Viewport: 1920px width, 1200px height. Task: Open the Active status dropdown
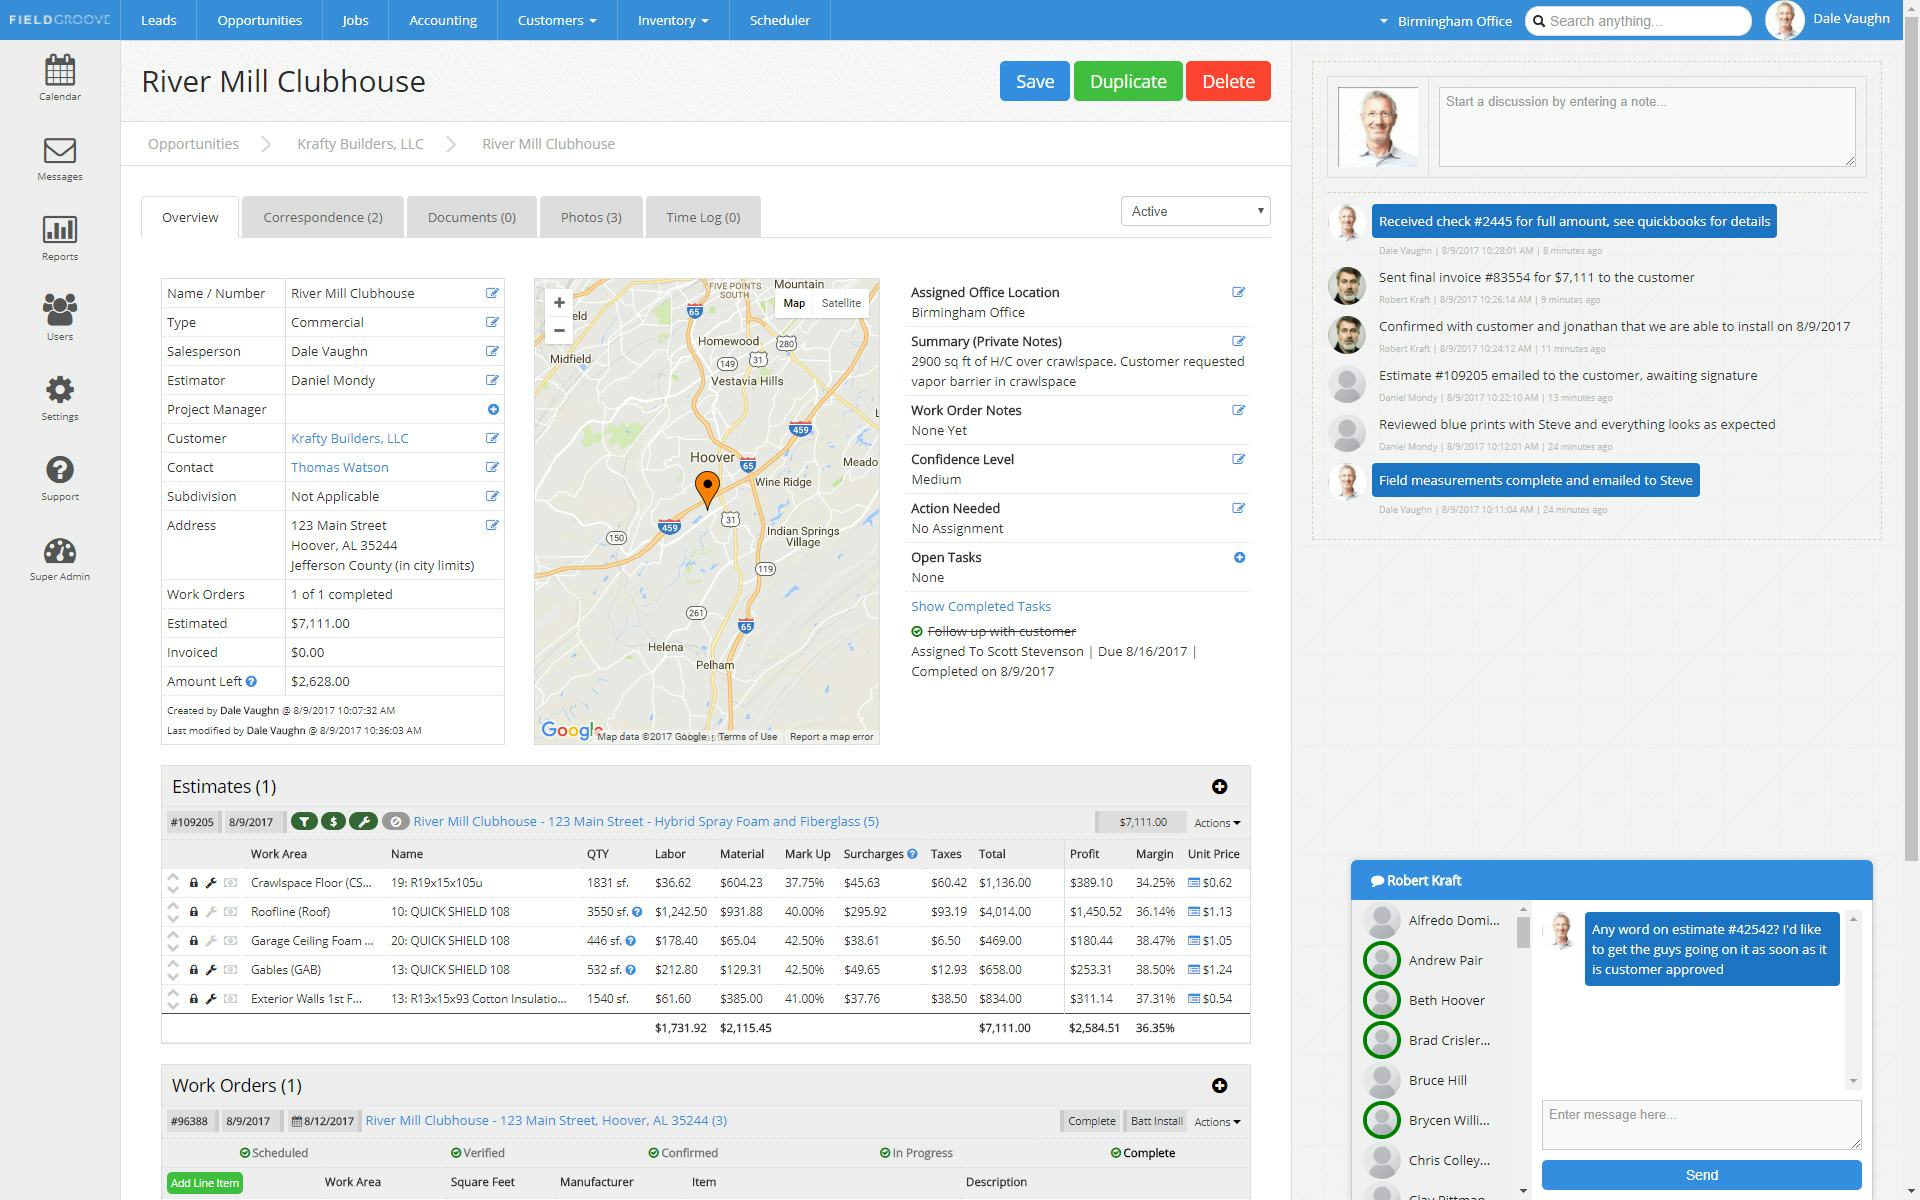1195,211
